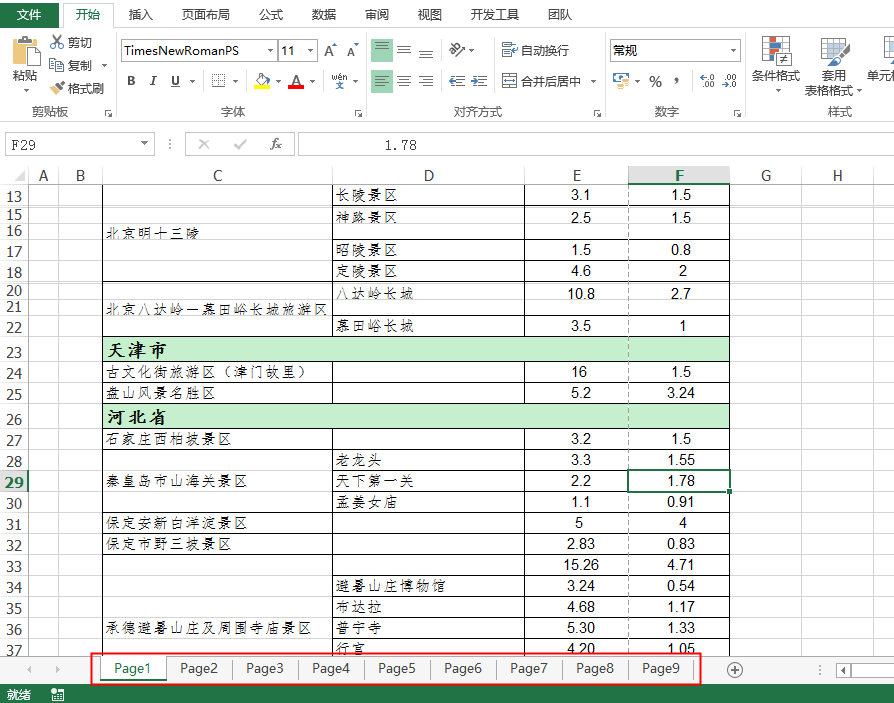Apply the yellow fill color
Image resolution: width=894 pixels, height=703 pixels.
click(262, 81)
